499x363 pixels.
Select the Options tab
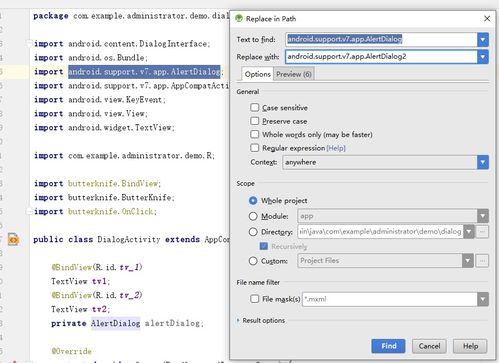tap(257, 74)
